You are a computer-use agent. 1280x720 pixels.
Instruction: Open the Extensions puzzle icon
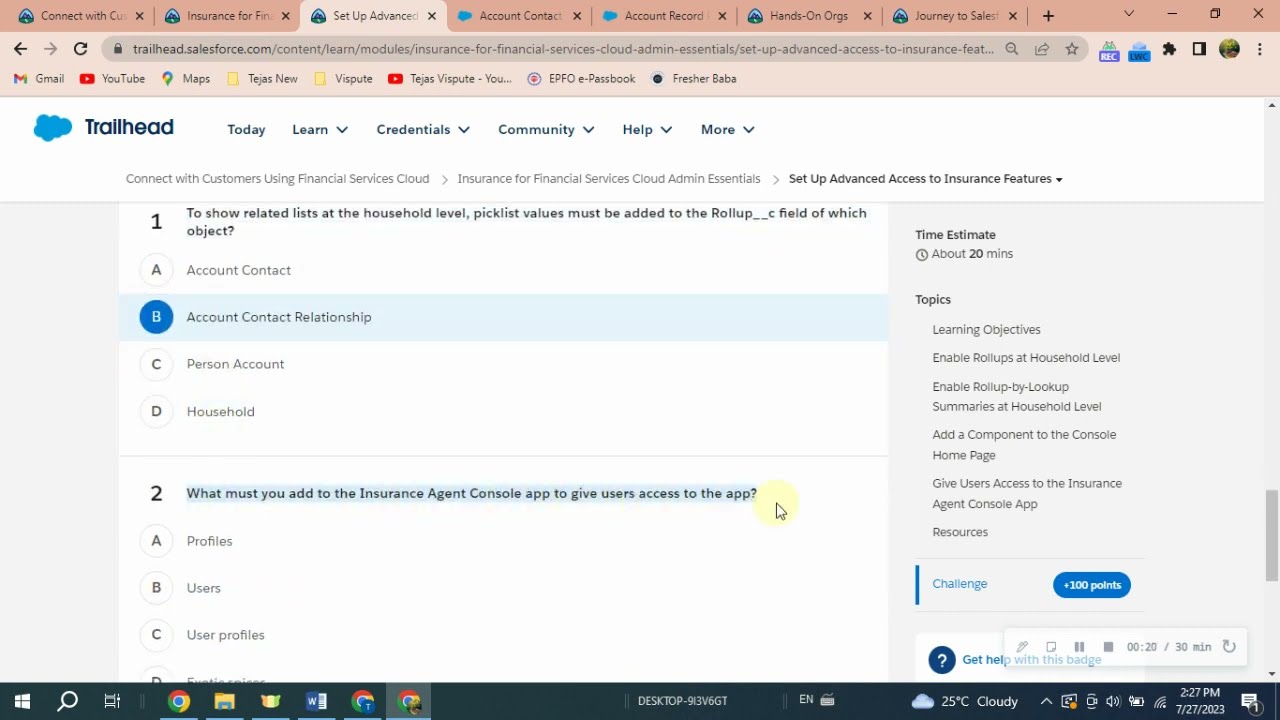click(1169, 49)
